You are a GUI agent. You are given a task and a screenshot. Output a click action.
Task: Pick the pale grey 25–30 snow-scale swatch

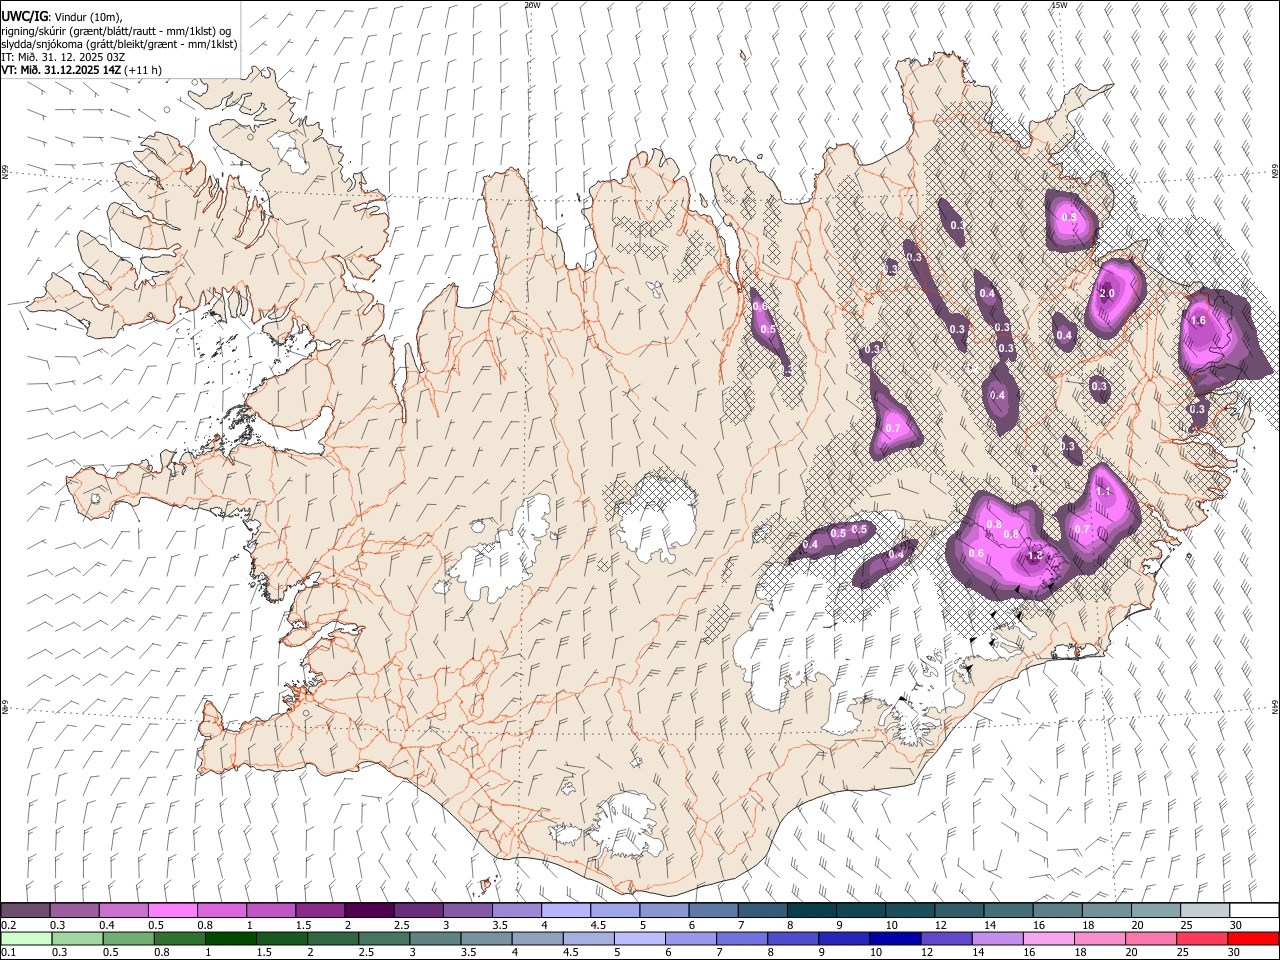[1205, 911]
